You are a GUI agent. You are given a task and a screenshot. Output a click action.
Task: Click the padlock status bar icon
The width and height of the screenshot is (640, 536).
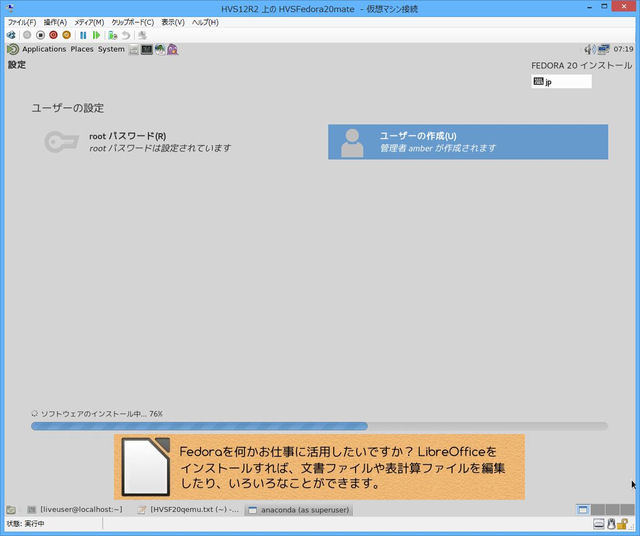point(622,523)
